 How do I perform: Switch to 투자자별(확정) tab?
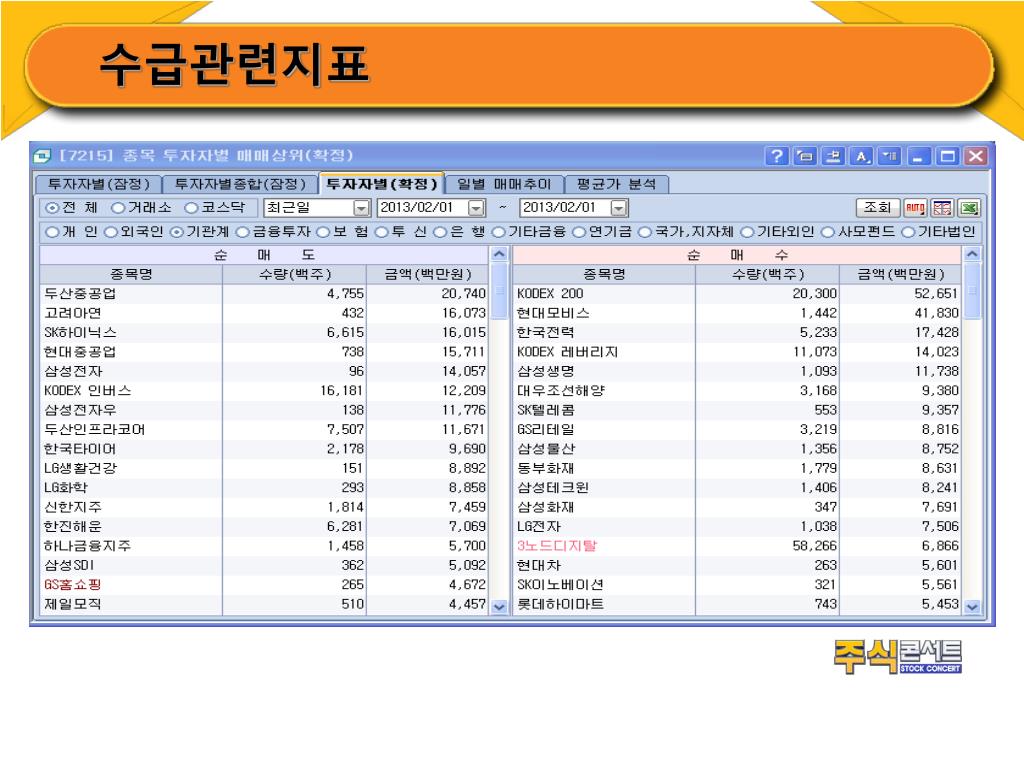381,184
